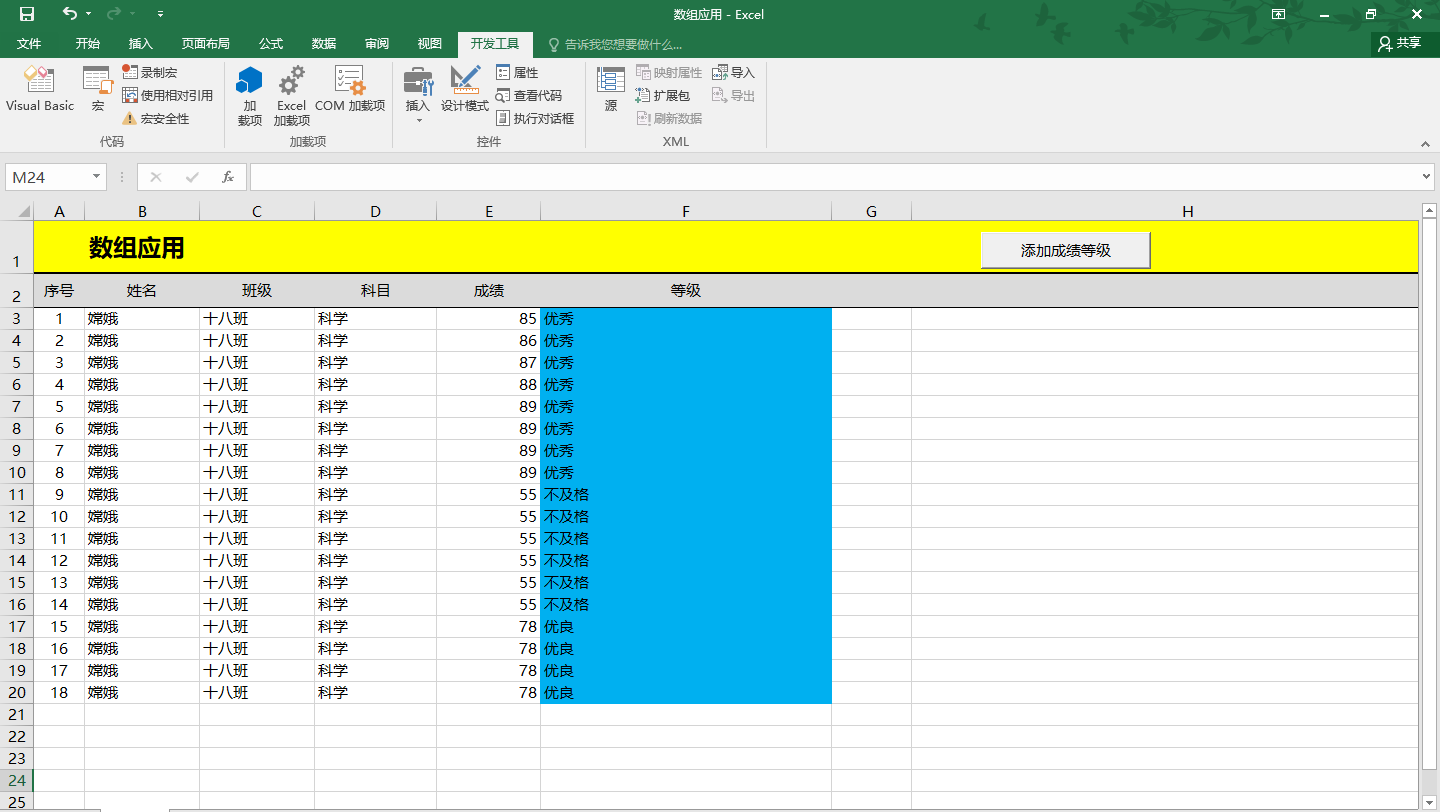Viewport: 1440px width, 812px height.
Task: Click the 添加成绩等级 button
Action: [x=1066, y=250]
